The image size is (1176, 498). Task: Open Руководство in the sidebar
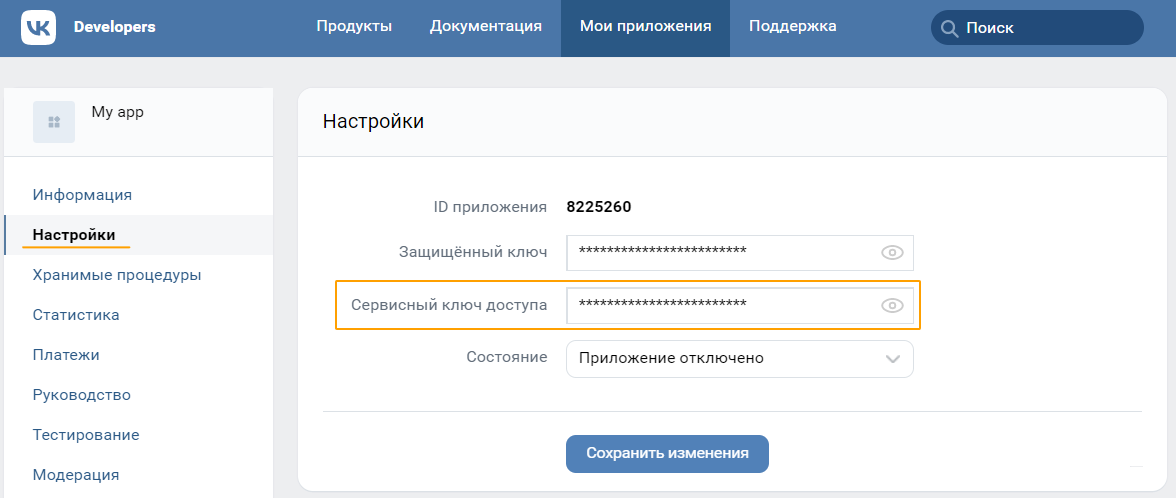point(82,395)
